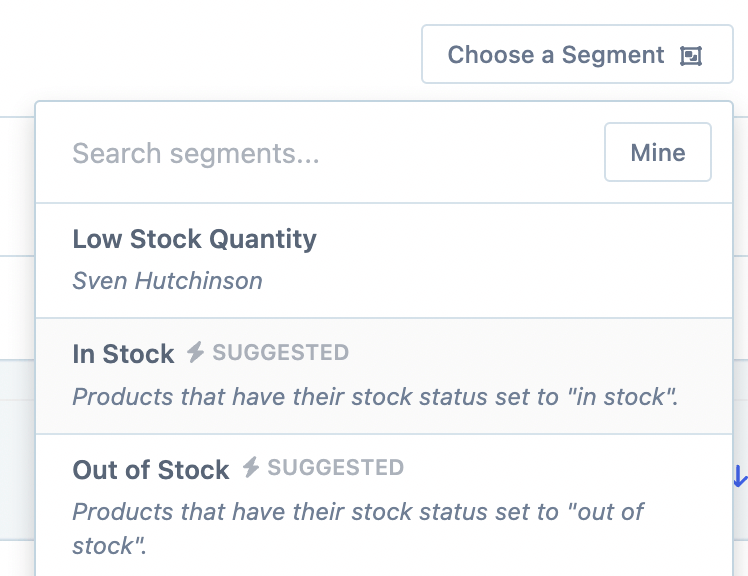Click the In Stock title text

pyautogui.click(x=123, y=353)
